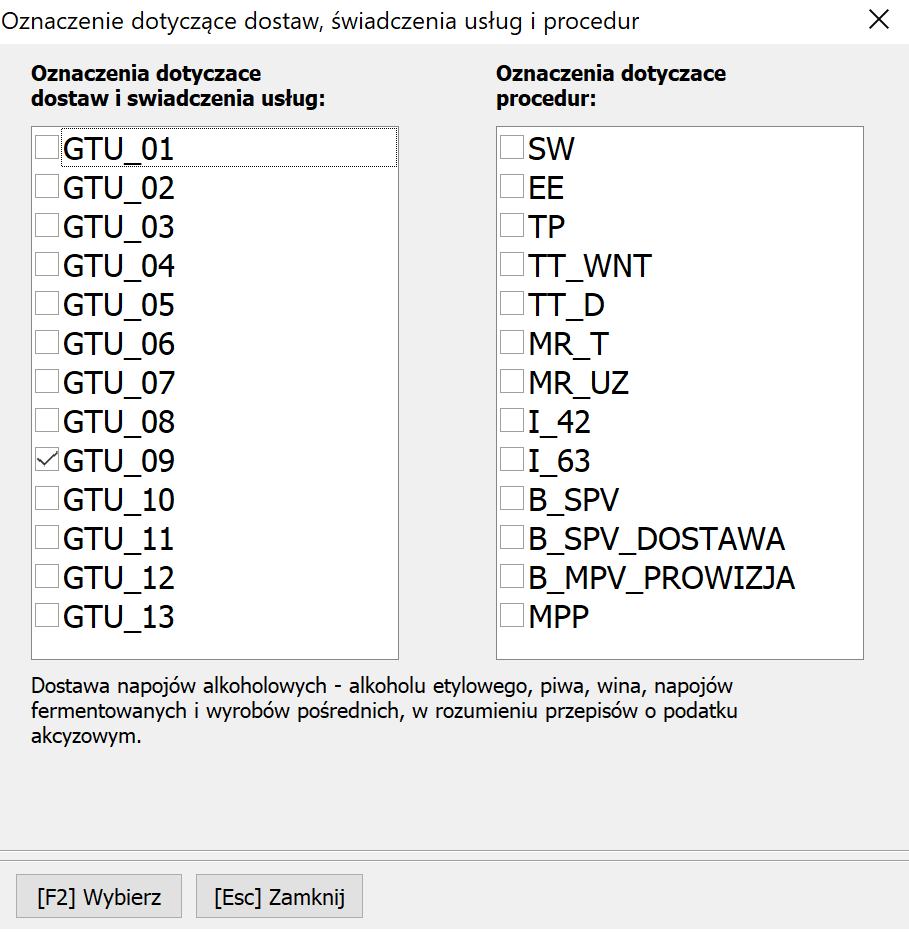Click the [F2] Wybierz button
Image resolution: width=909 pixels, height=932 pixels.
(99, 896)
